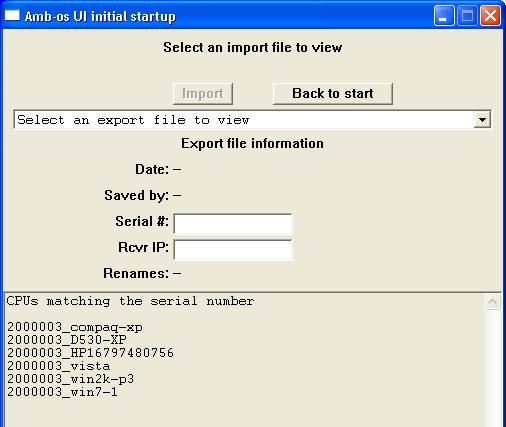Select the 2000003_compaq-xp entry
Image resolution: width=506 pixels, height=427 pixels.
pyautogui.click(x=75, y=327)
